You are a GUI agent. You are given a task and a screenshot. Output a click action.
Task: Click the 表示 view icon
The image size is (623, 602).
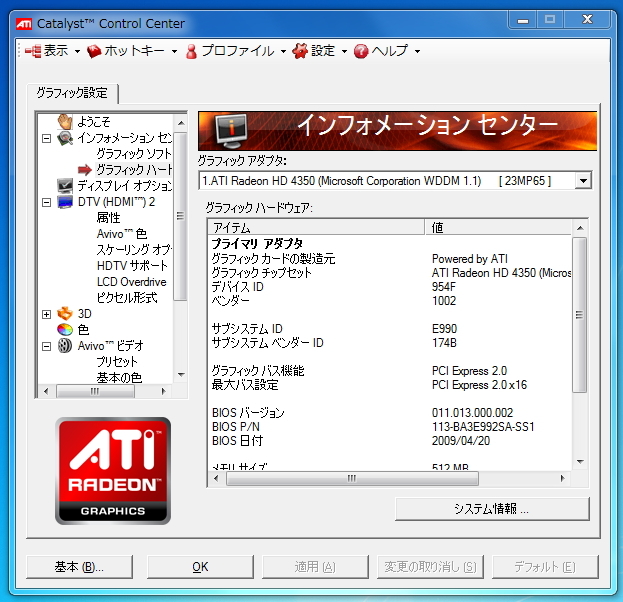click(33, 51)
